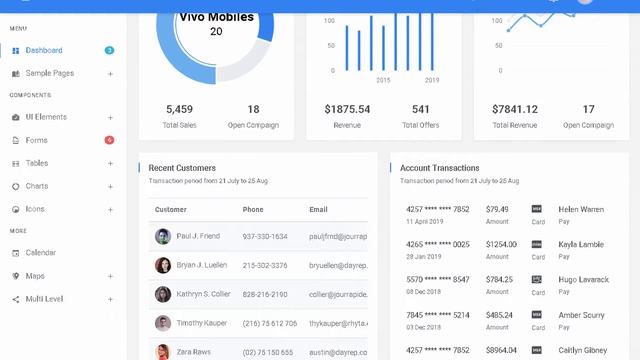
Task: Expand UI Elements with plus sign
Action: click(x=110, y=118)
